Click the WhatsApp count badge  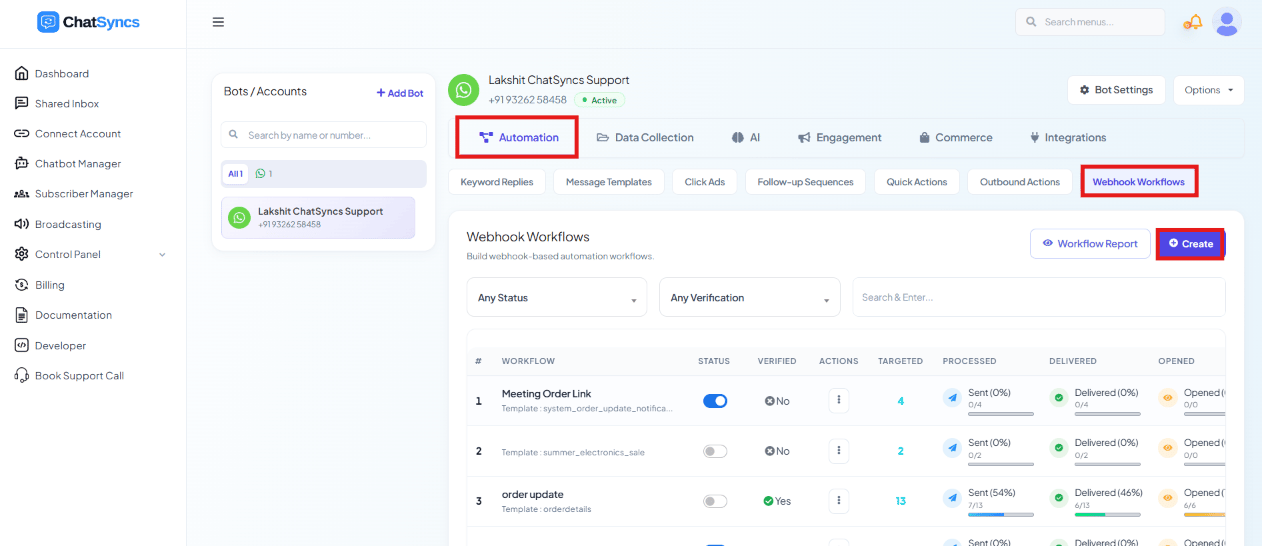(264, 173)
